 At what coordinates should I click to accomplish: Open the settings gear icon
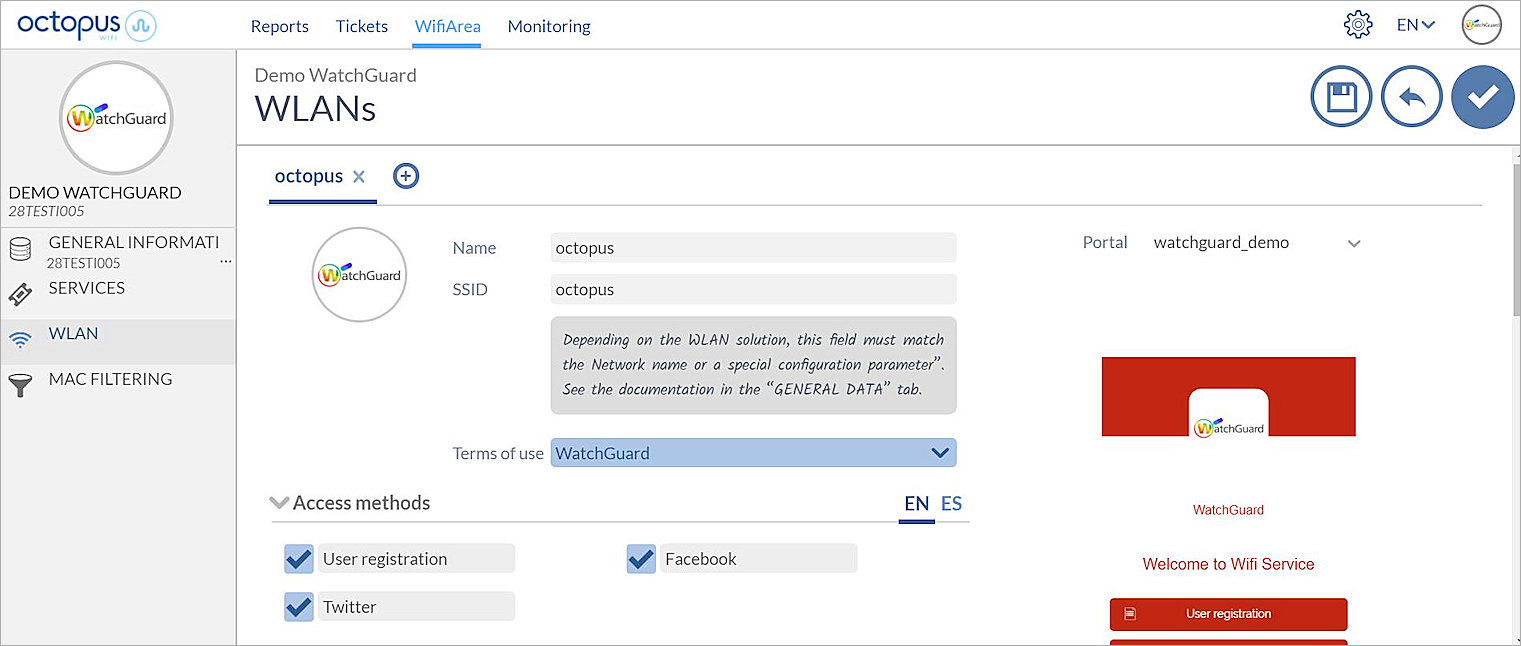coord(1358,25)
